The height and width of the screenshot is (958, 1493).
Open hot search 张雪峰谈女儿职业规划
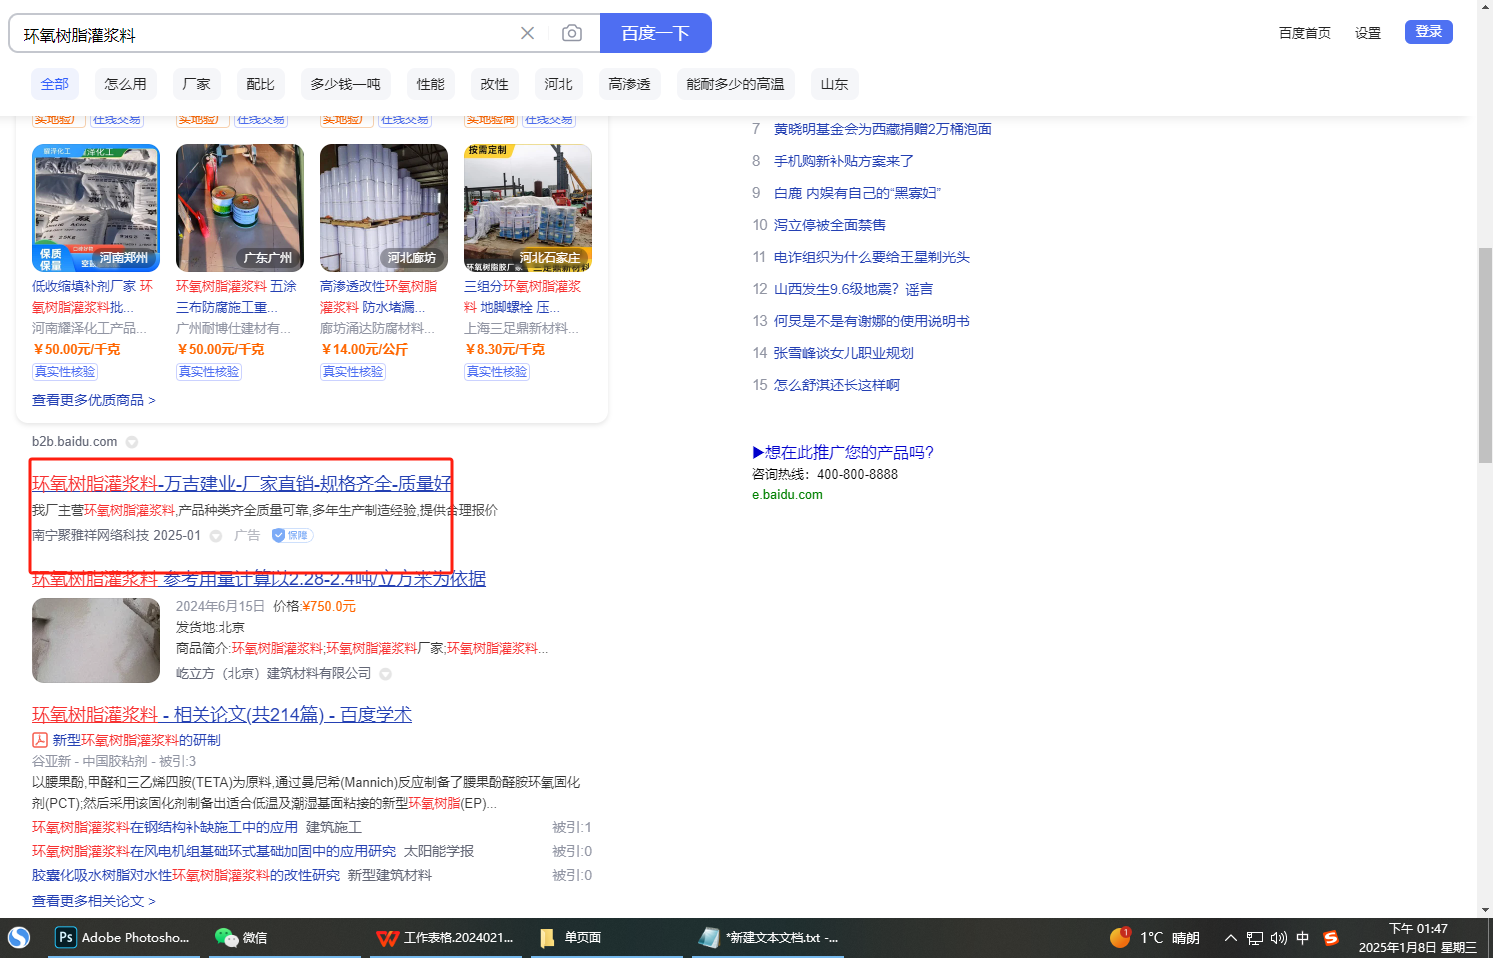[x=844, y=353]
